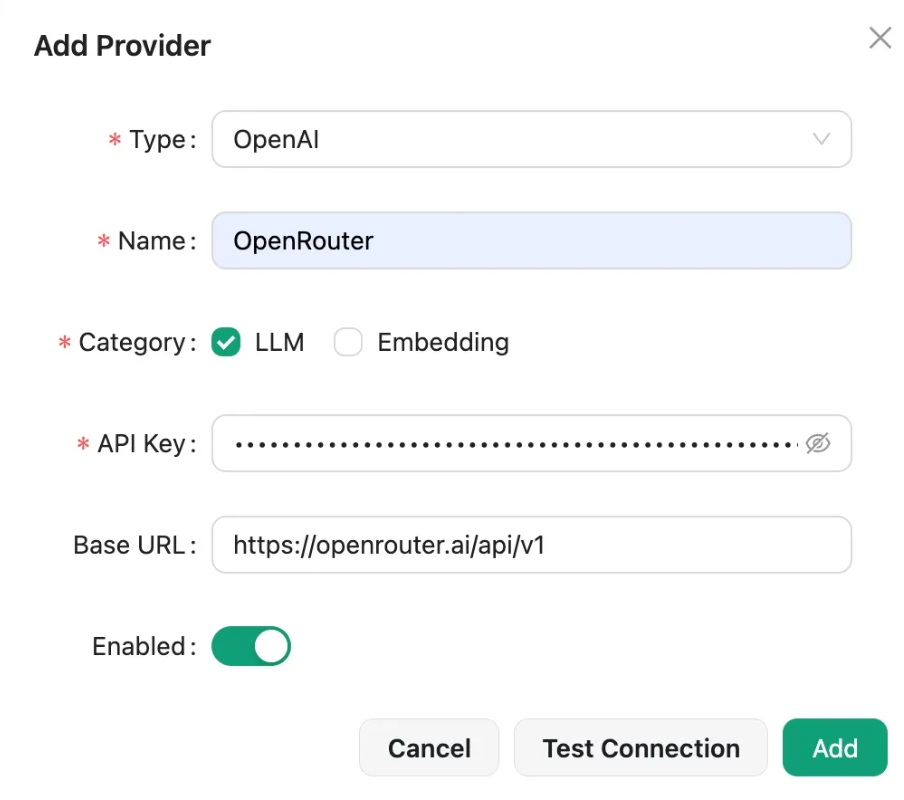Turn off the Enabled switch
The height and width of the screenshot is (800, 904).
[251, 646]
